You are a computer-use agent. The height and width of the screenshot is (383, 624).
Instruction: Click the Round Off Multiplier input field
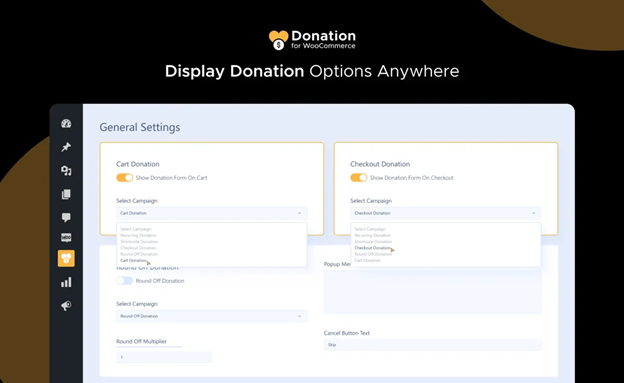(164, 357)
